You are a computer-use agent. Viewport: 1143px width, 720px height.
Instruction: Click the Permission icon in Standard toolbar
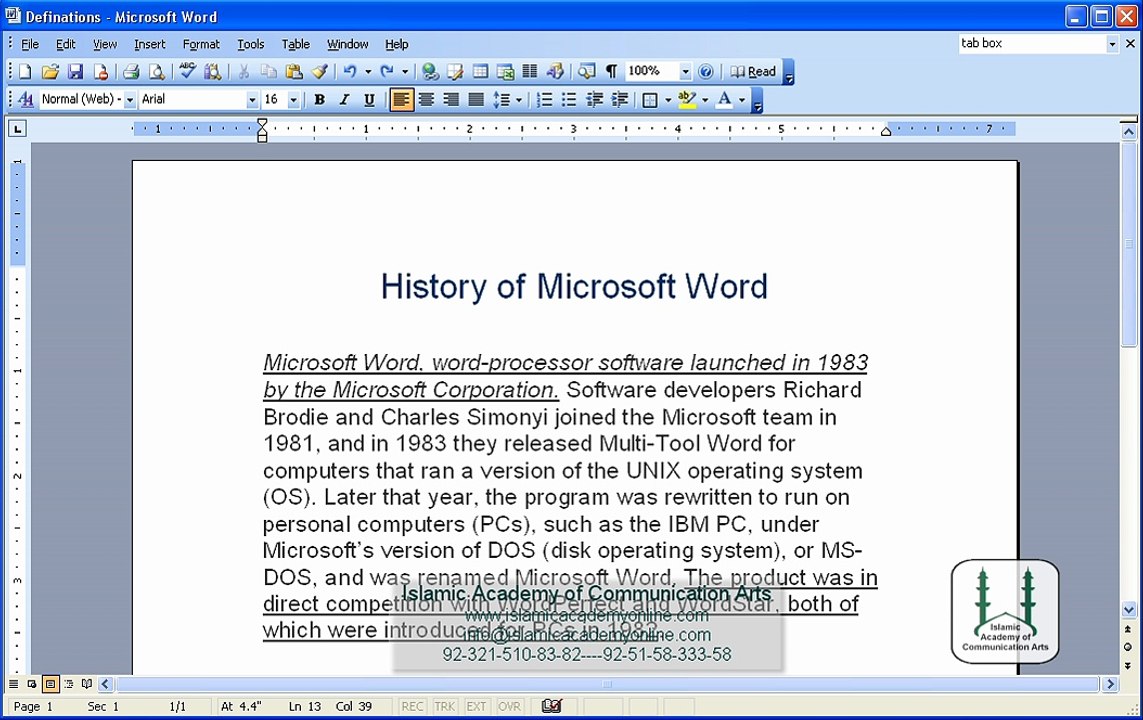click(x=101, y=71)
